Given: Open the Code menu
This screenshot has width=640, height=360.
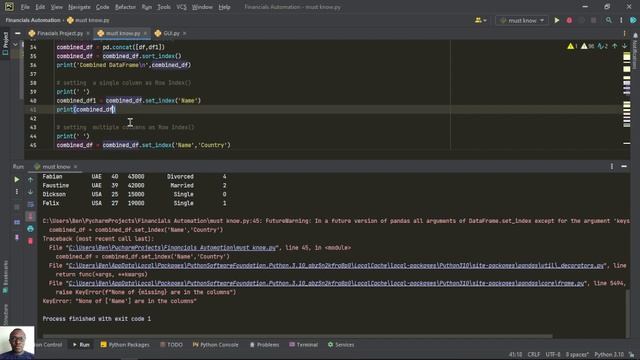Looking at the screenshot, I should (102, 7).
